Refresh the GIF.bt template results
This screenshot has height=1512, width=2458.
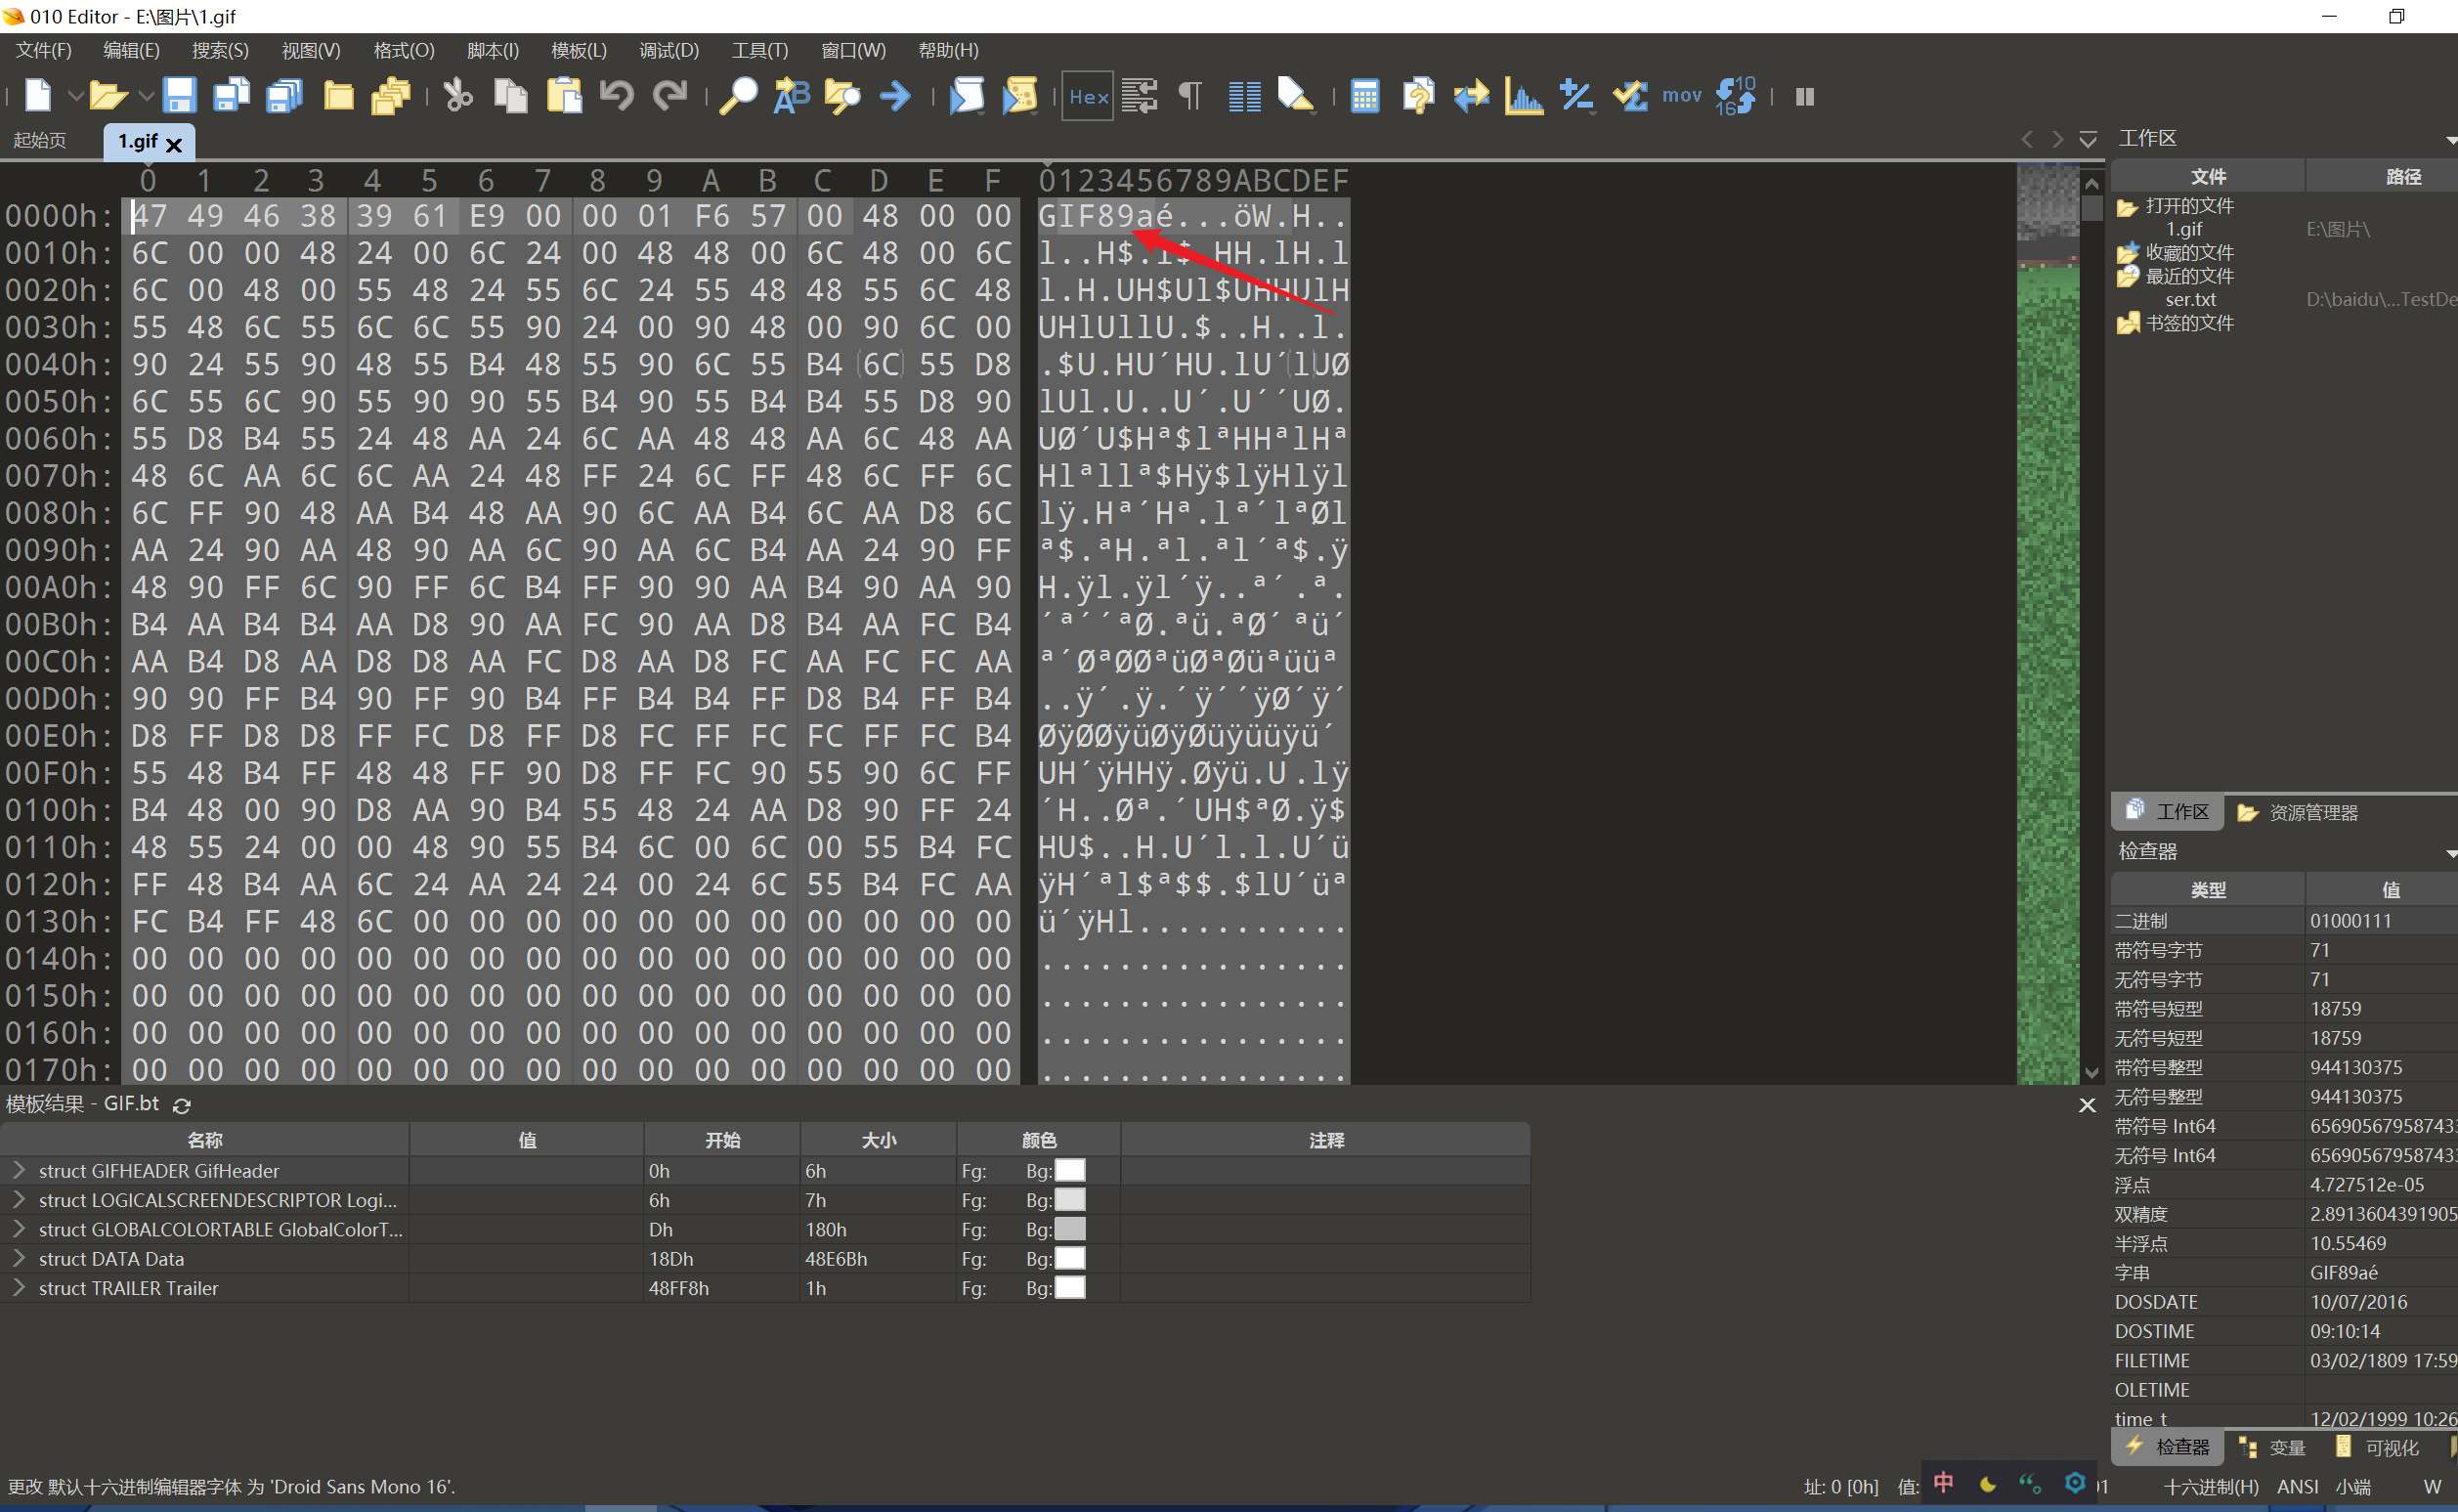182,1105
